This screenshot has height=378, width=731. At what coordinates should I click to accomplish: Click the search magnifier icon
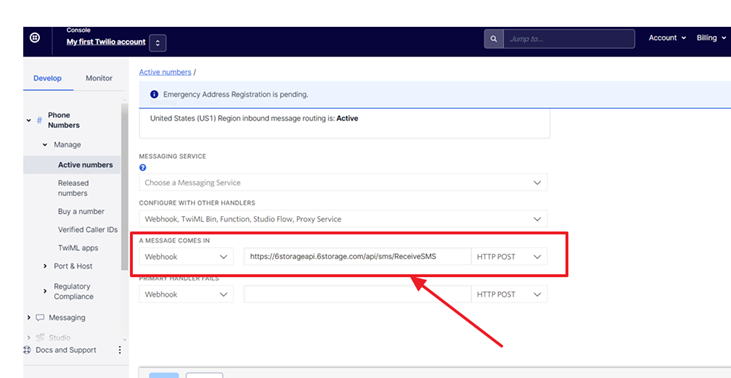494,39
